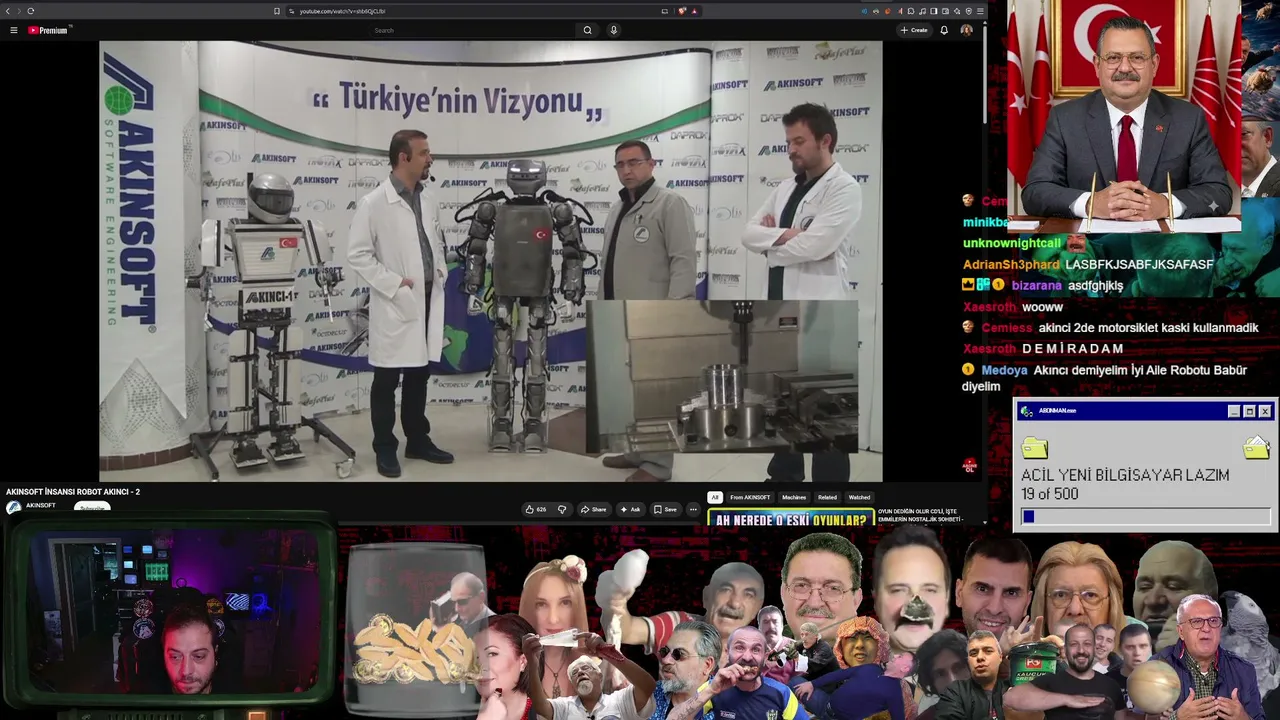
Task: Go to YouTube Premium home logo
Action: (x=48, y=30)
